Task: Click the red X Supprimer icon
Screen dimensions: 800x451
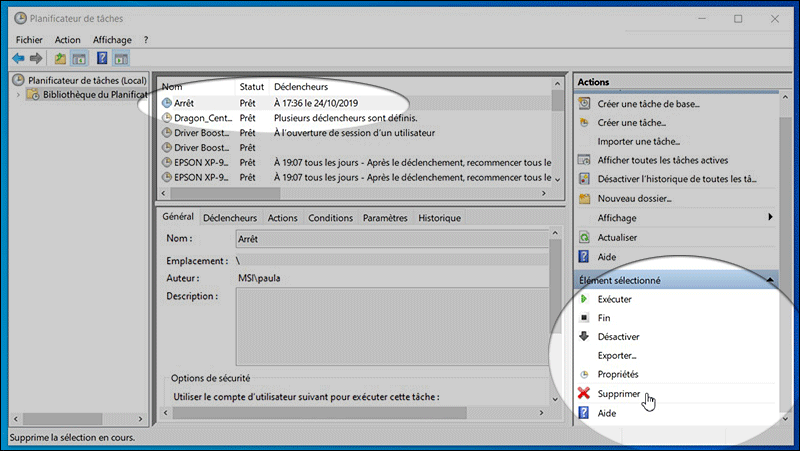Action: point(584,394)
